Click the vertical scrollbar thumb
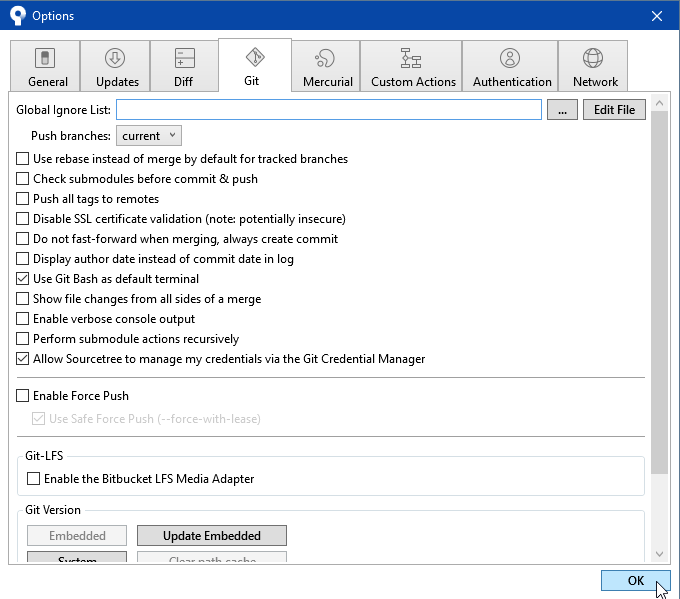Image resolution: width=680 pixels, height=599 pixels. tap(659, 292)
